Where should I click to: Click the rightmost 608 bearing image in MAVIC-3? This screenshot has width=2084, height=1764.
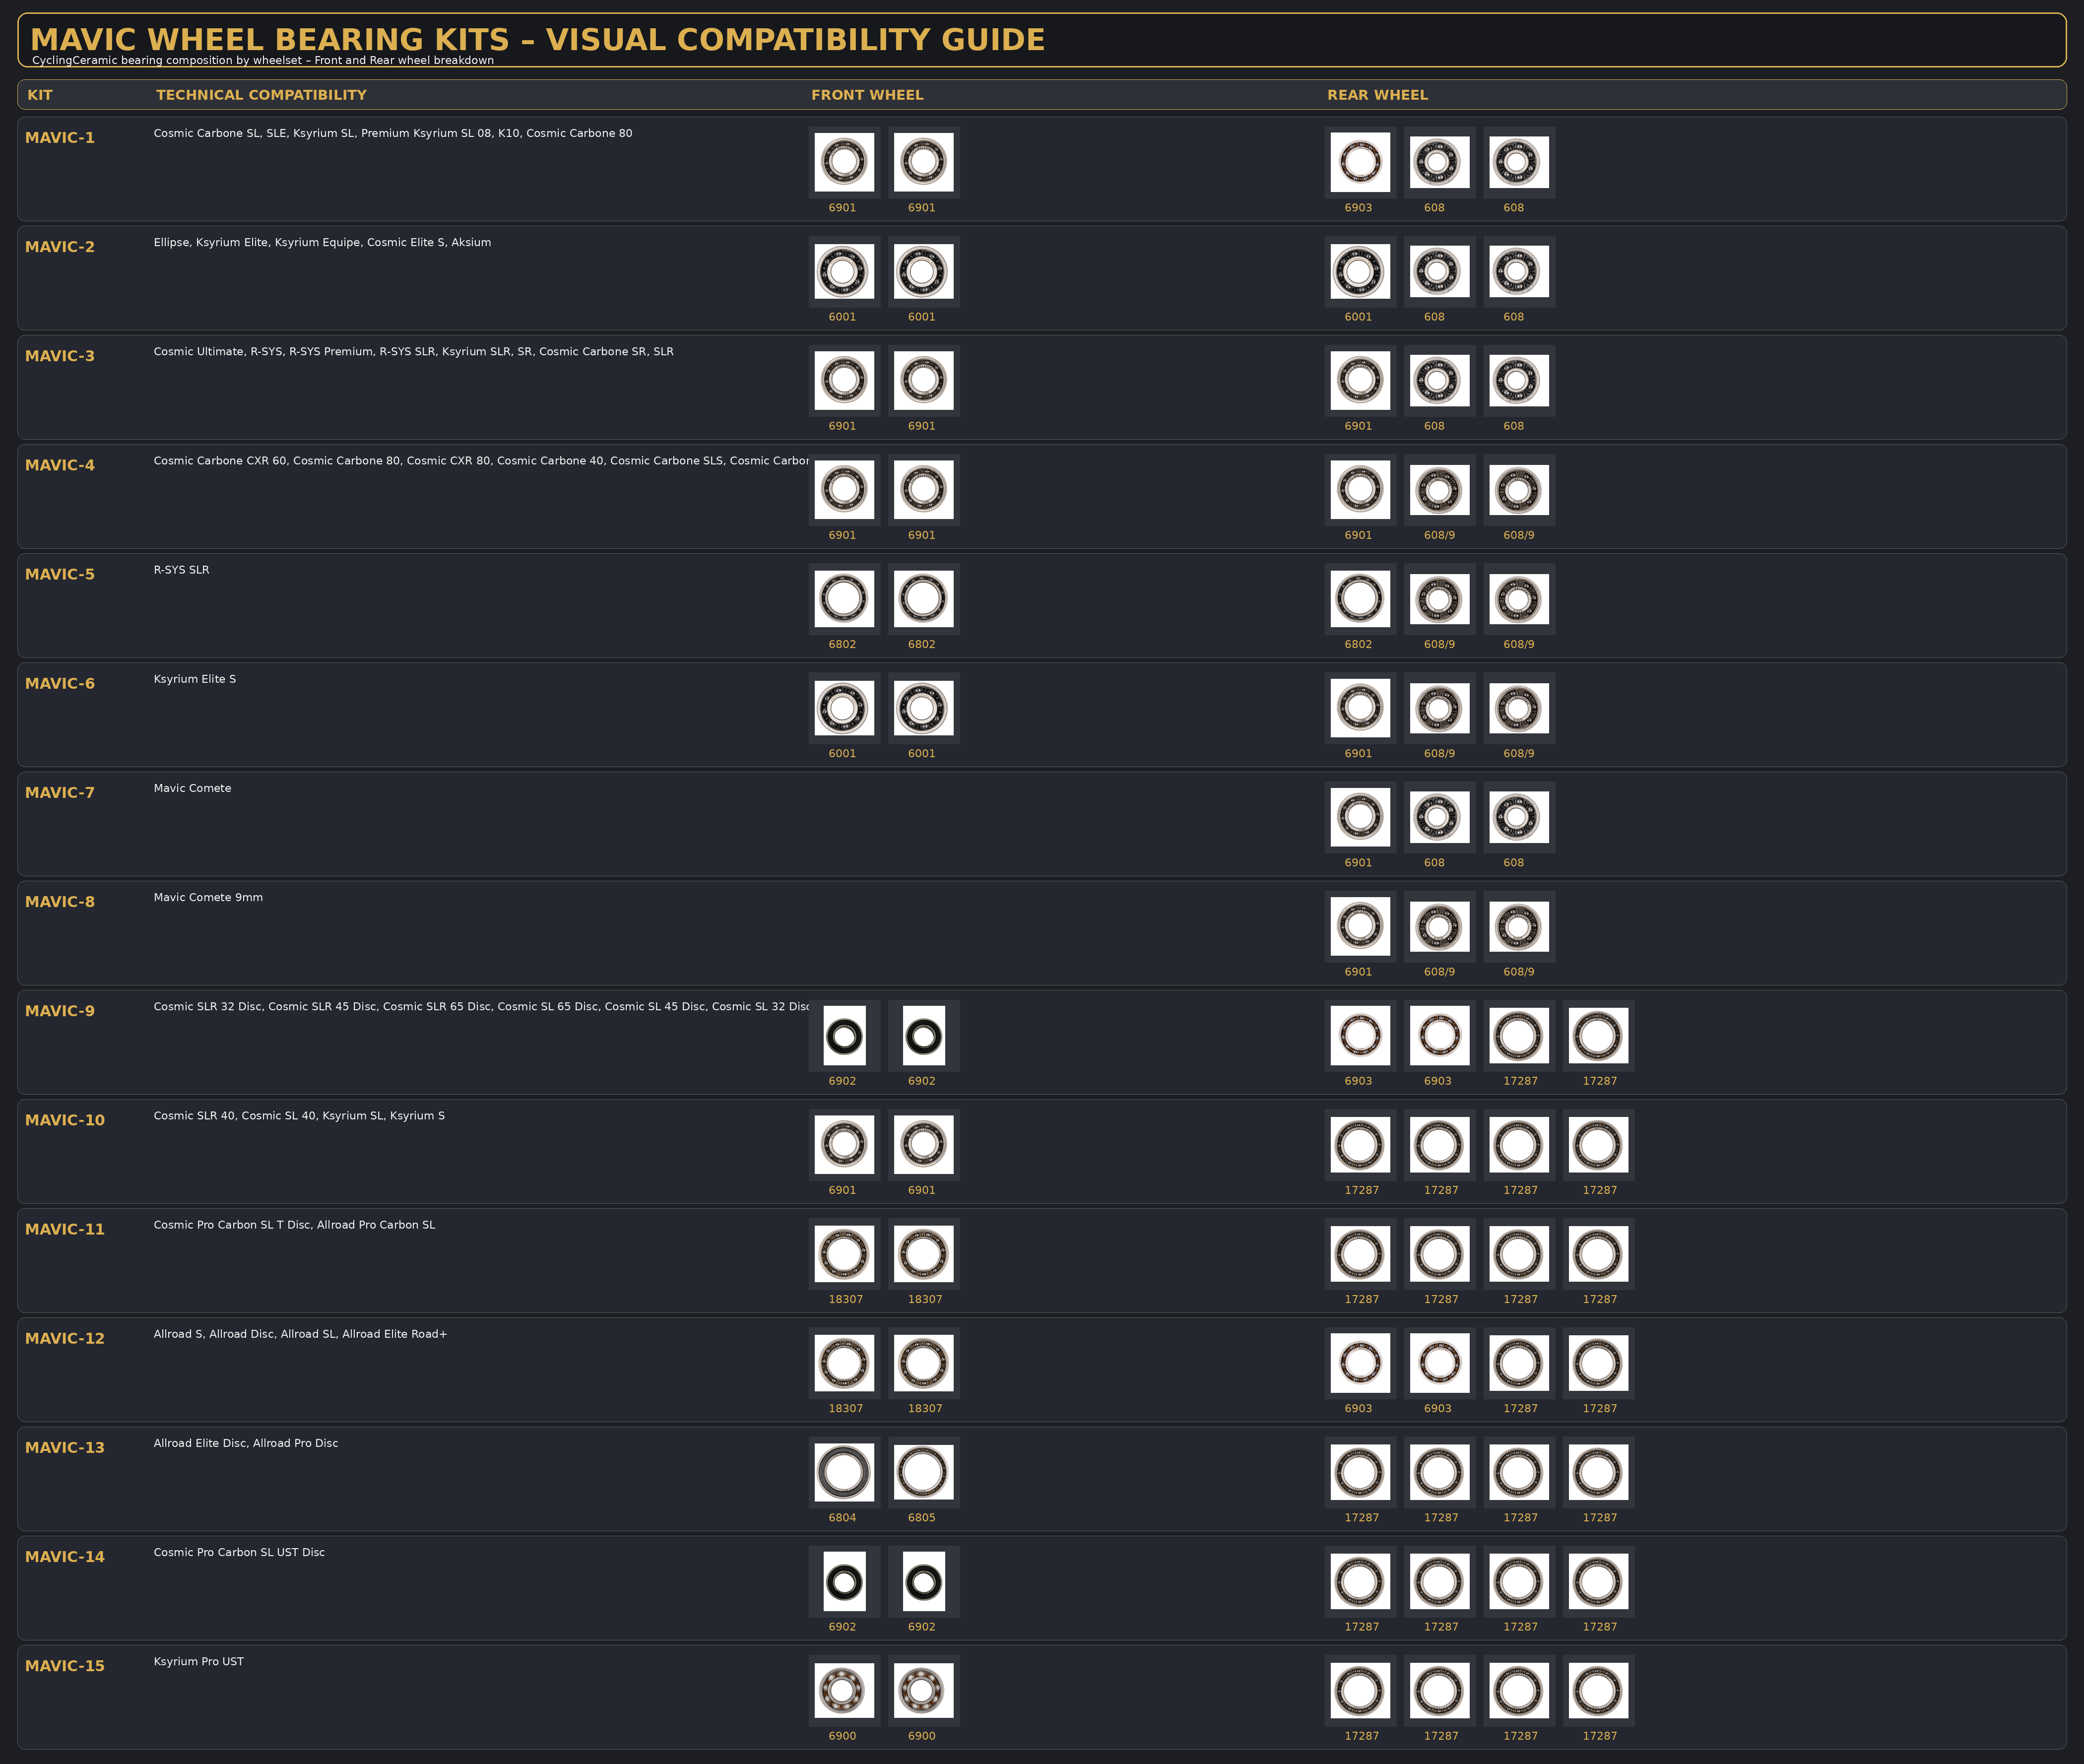click(1519, 380)
